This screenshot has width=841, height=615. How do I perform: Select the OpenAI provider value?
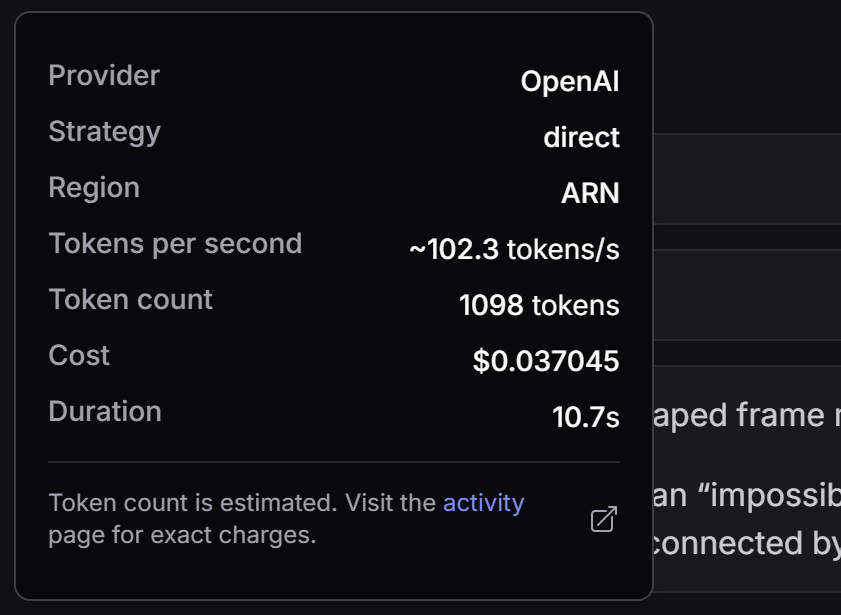570,82
